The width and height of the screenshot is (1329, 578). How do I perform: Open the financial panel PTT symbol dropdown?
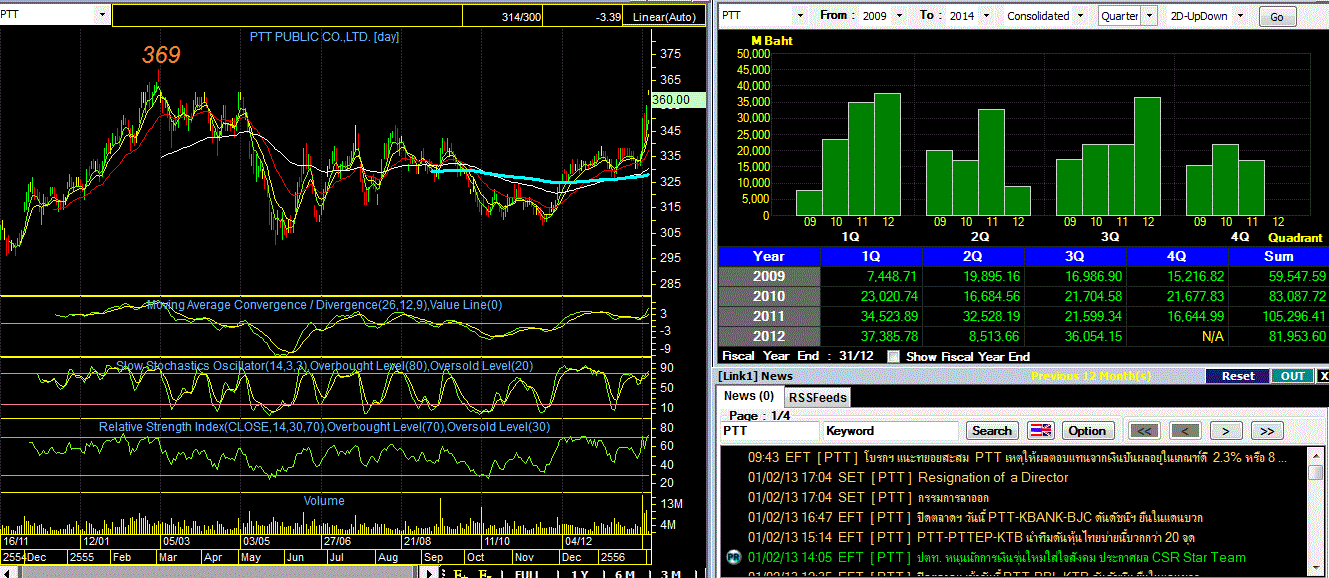[799, 16]
